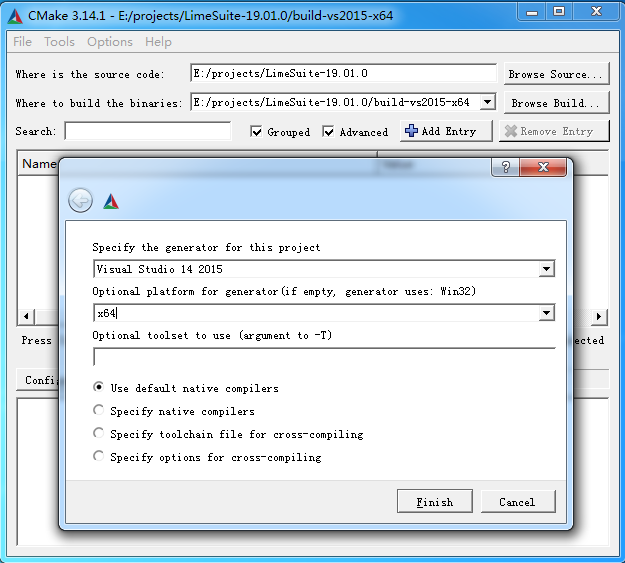
Task: Open the Help menu
Action: coord(158,41)
